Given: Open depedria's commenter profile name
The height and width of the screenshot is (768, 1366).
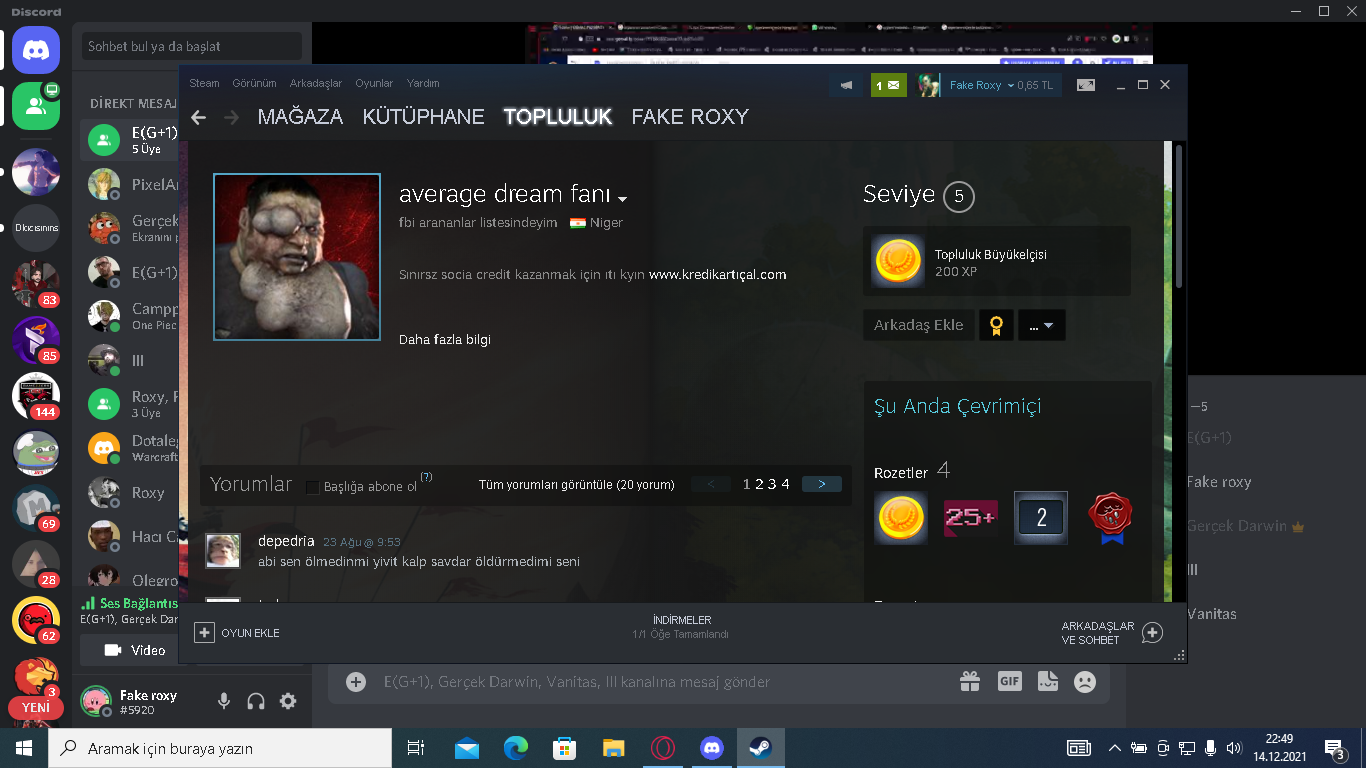Looking at the screenshot, I should pyautogui.click(x=286, y=541).
